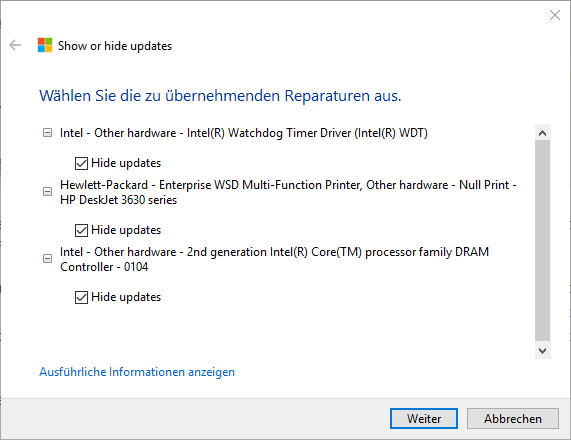Click the Show or hide updates title text
This screenshot has width=571, height=440.
pos(115,46)
